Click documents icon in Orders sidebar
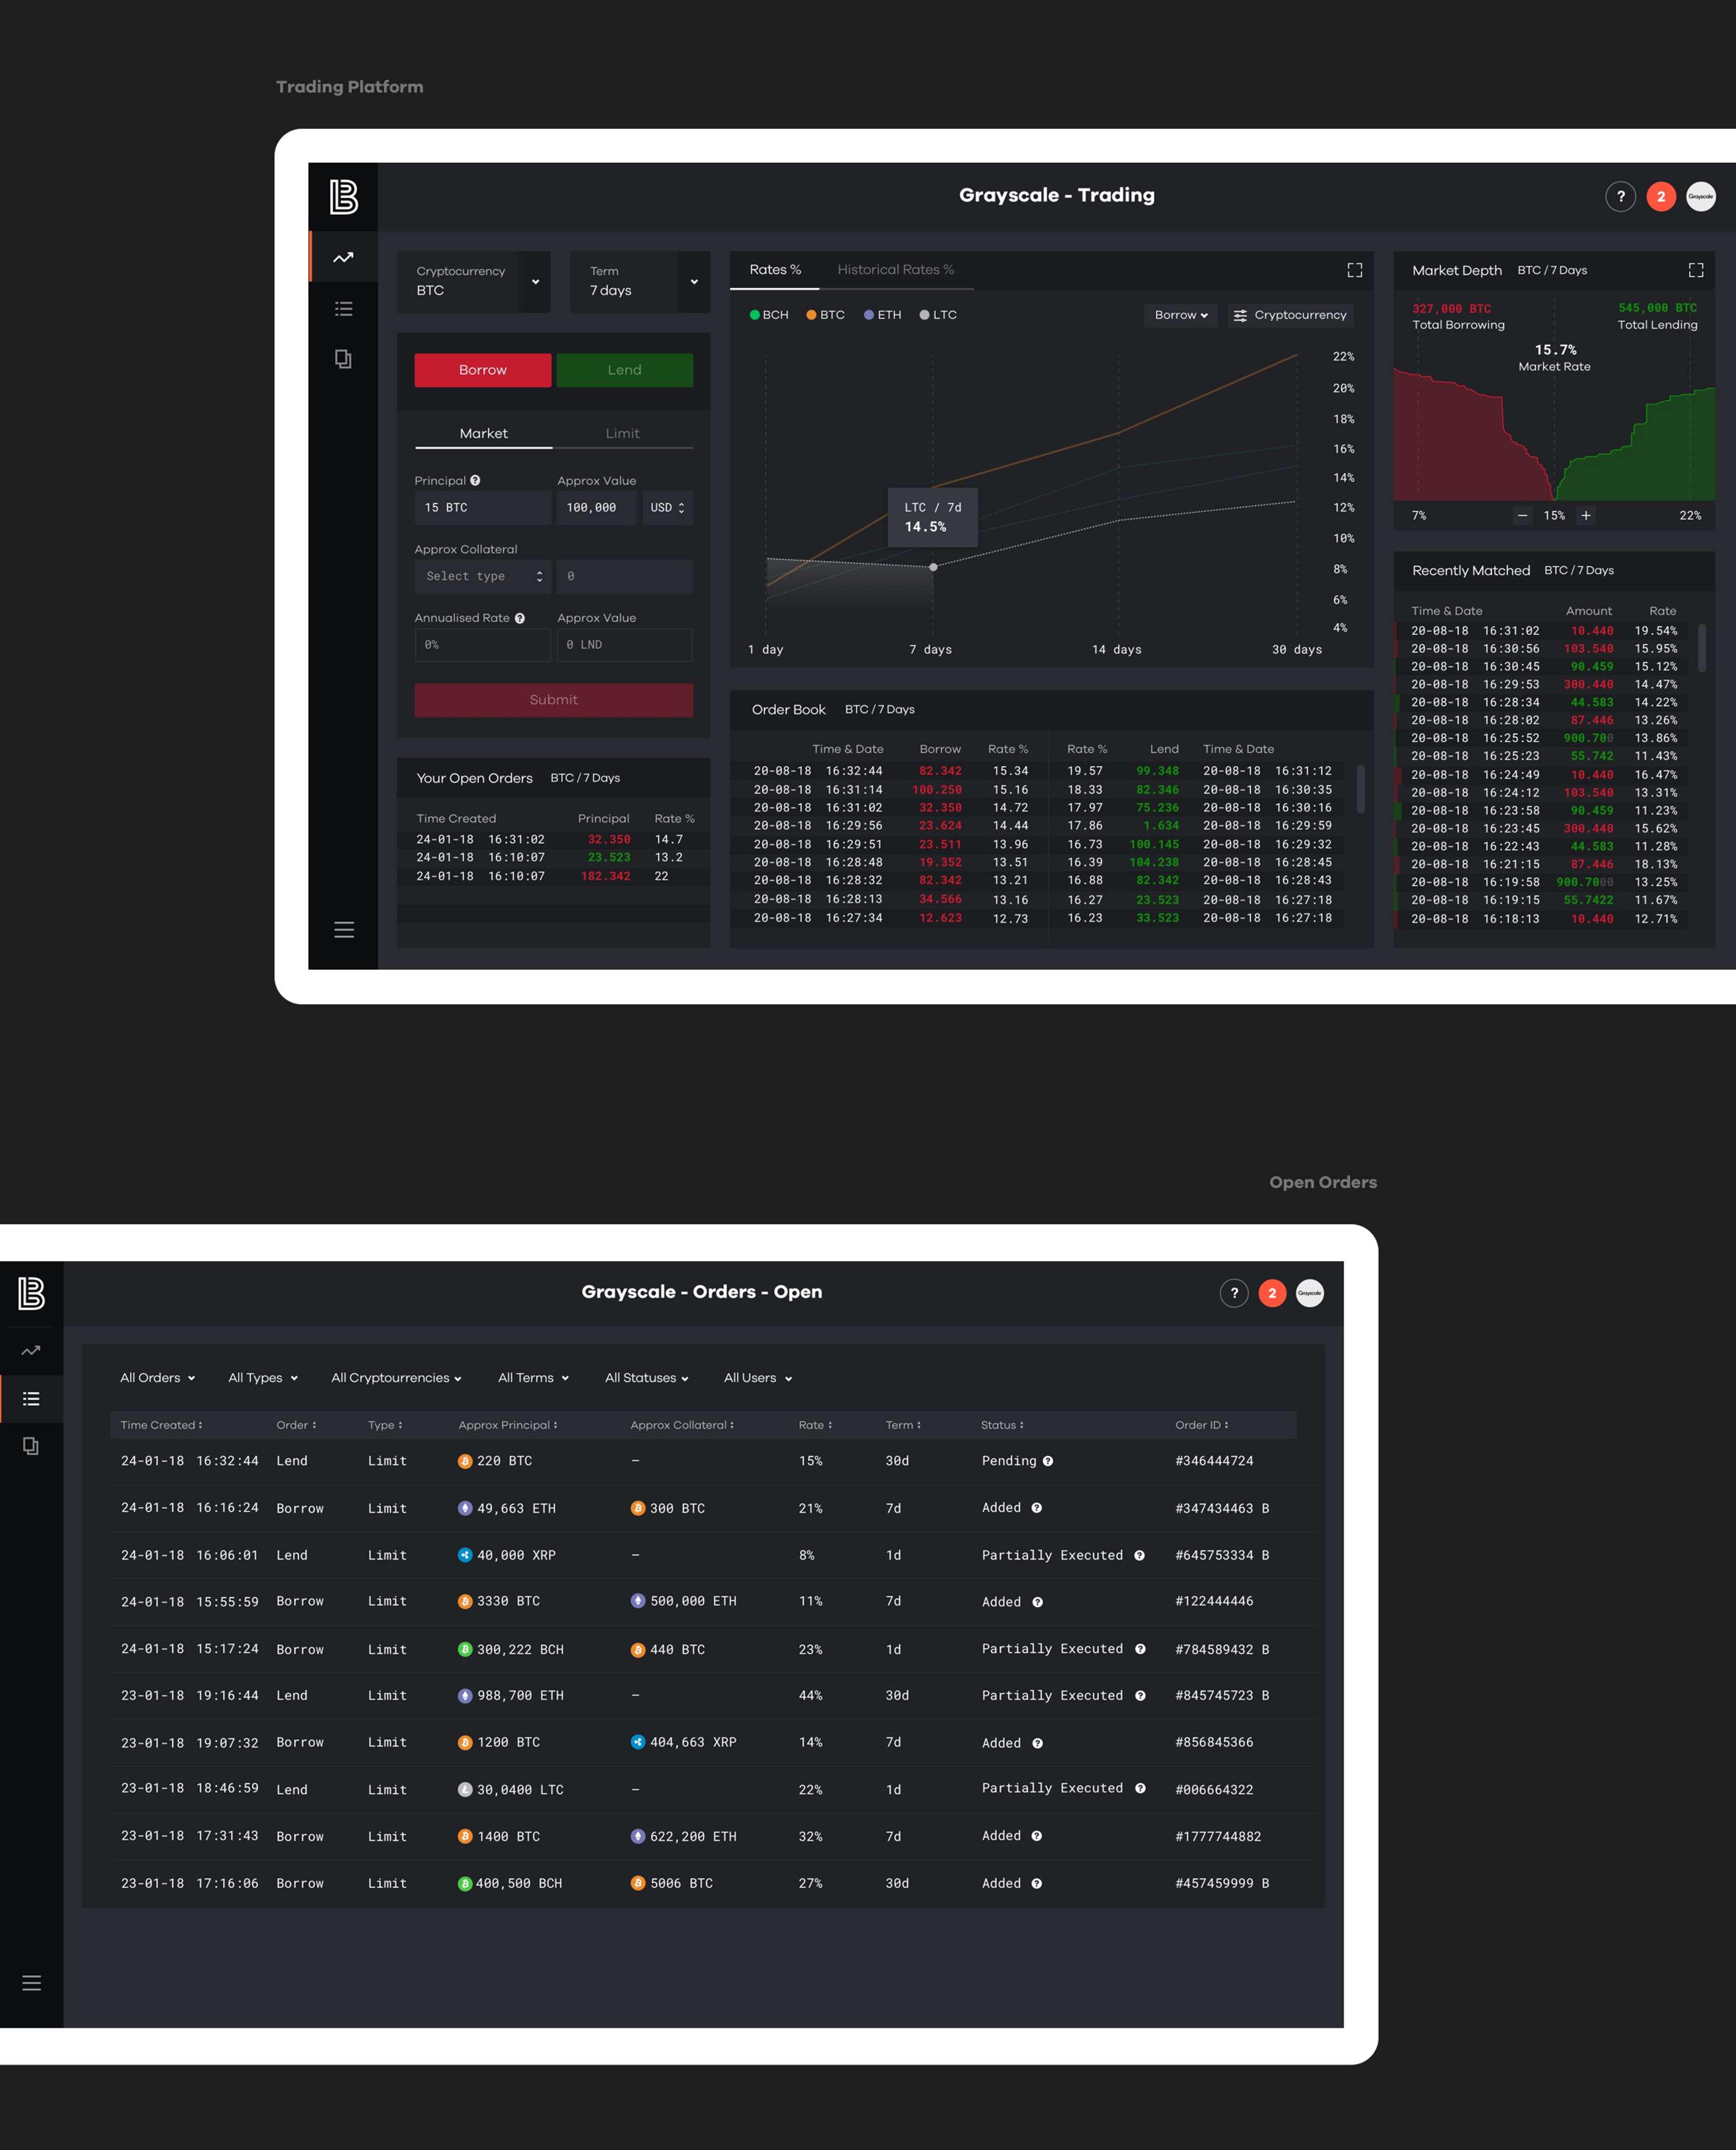Viewport: 1736px width, 2150px height. click(31, 1446)
